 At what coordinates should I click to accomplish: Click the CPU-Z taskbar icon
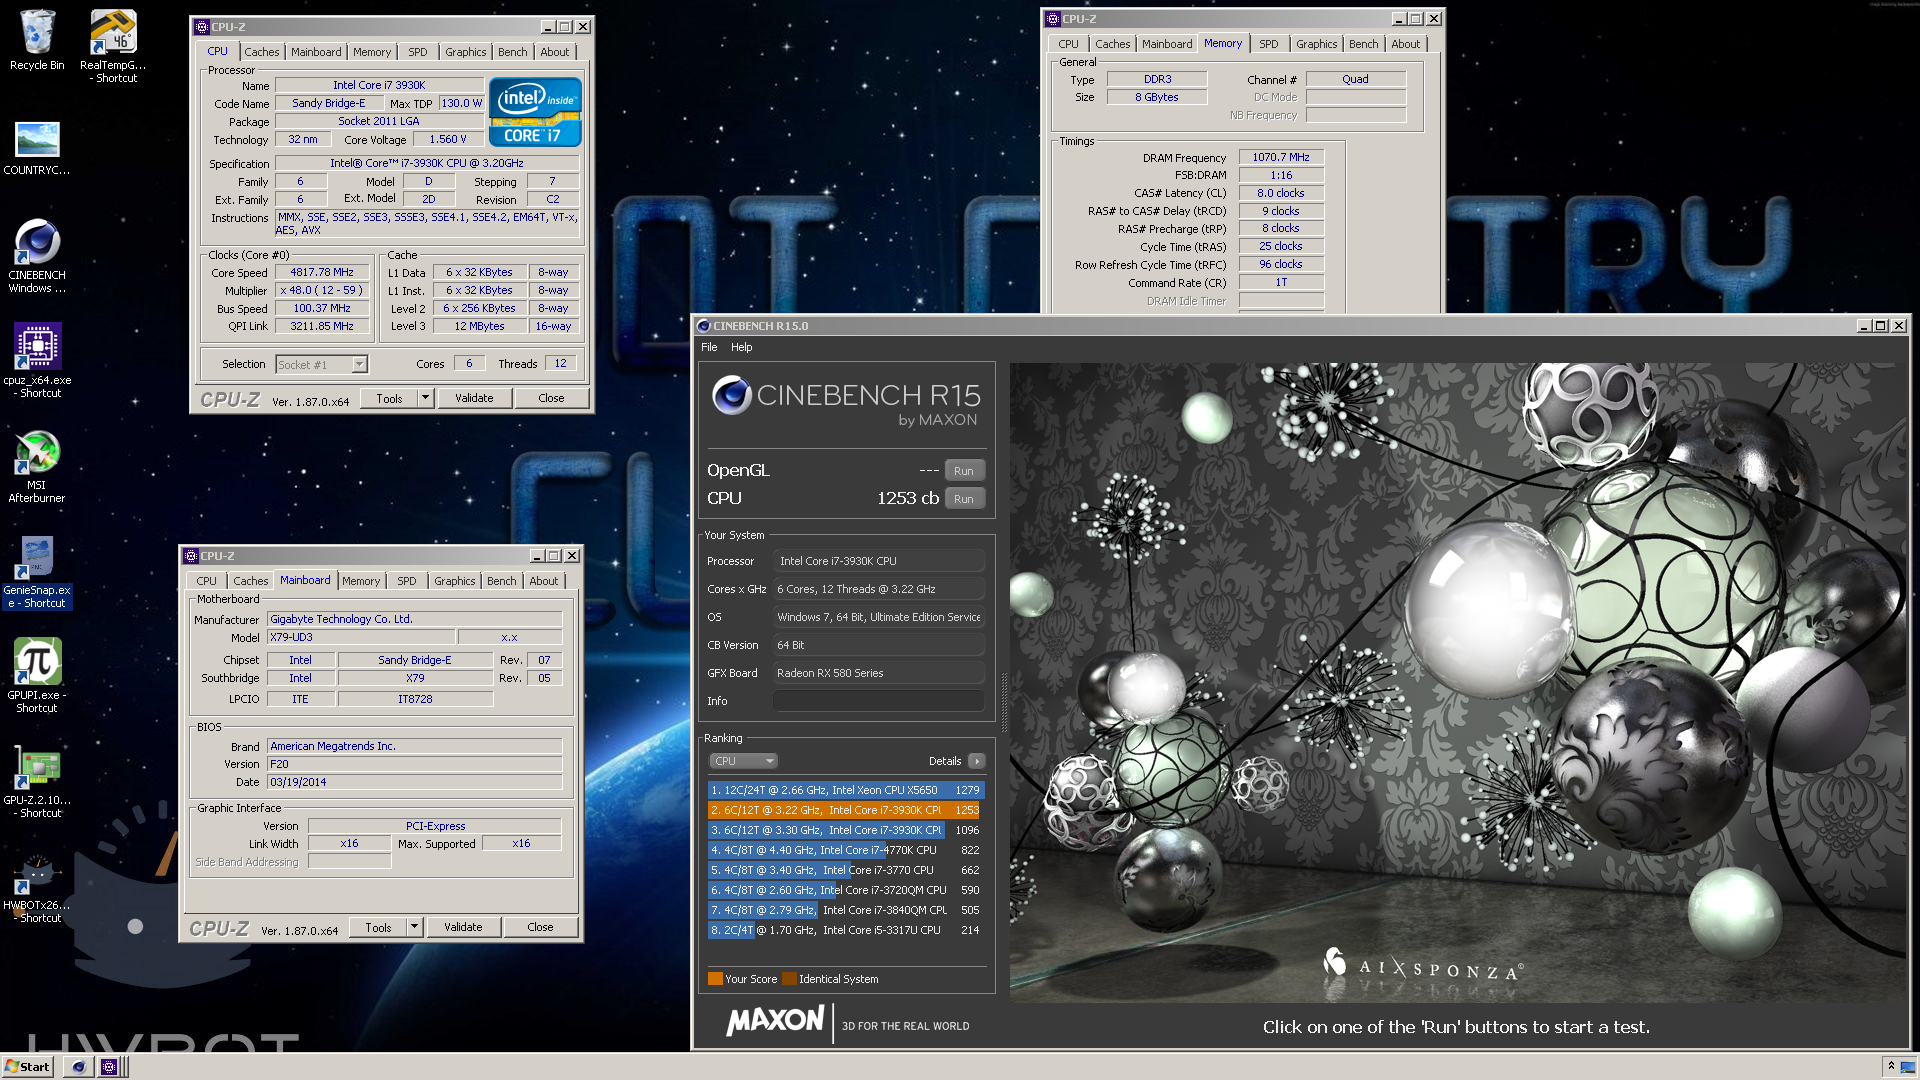(109, 1067)
